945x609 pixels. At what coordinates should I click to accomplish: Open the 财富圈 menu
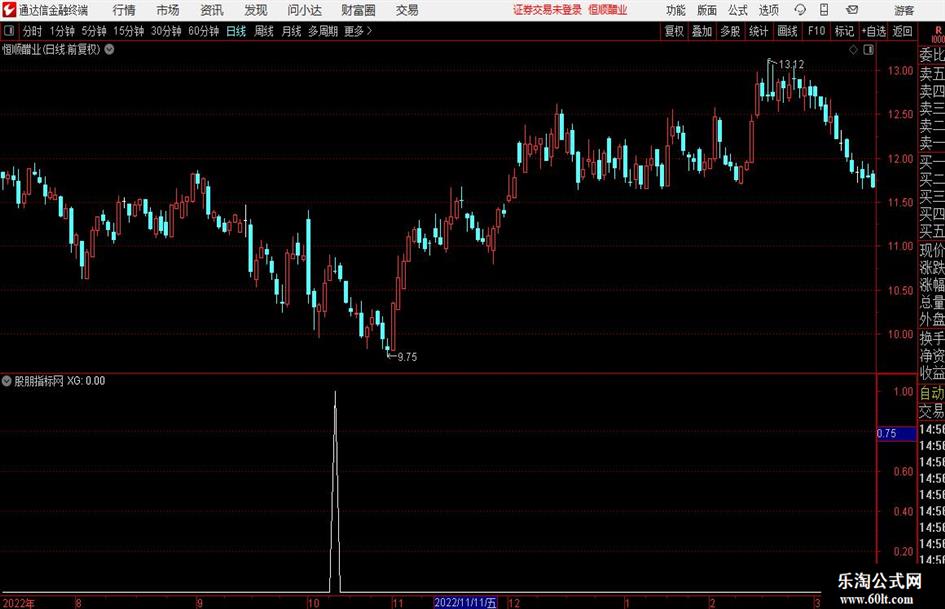358,10
